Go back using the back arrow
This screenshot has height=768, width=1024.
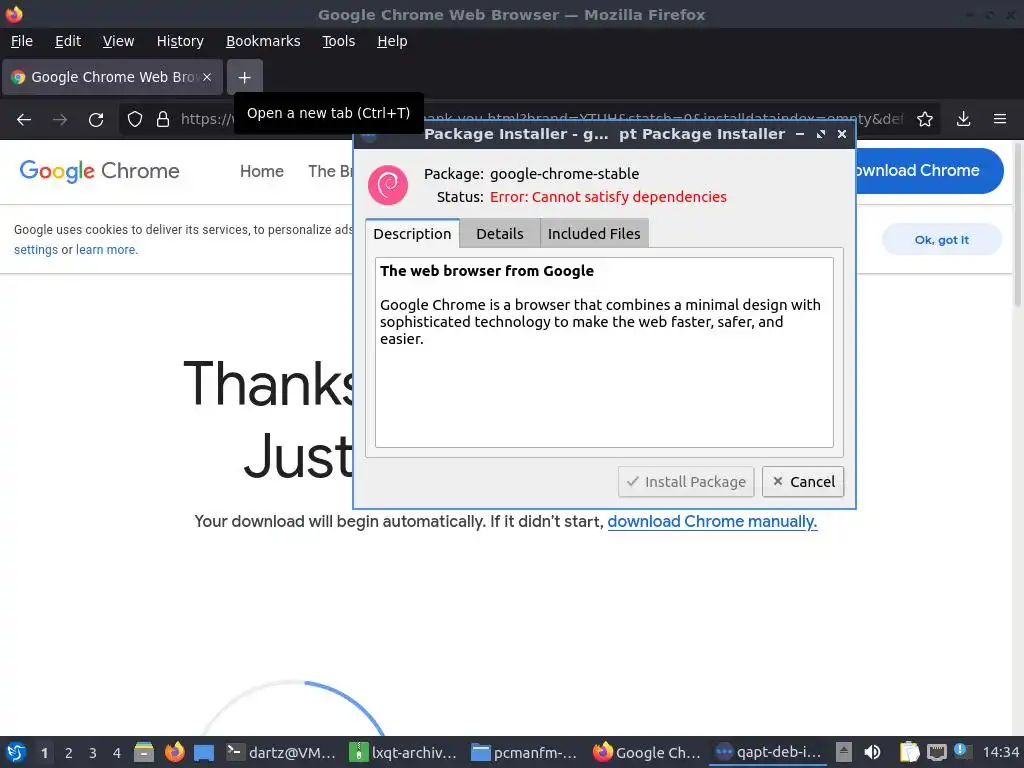[24, 120]
